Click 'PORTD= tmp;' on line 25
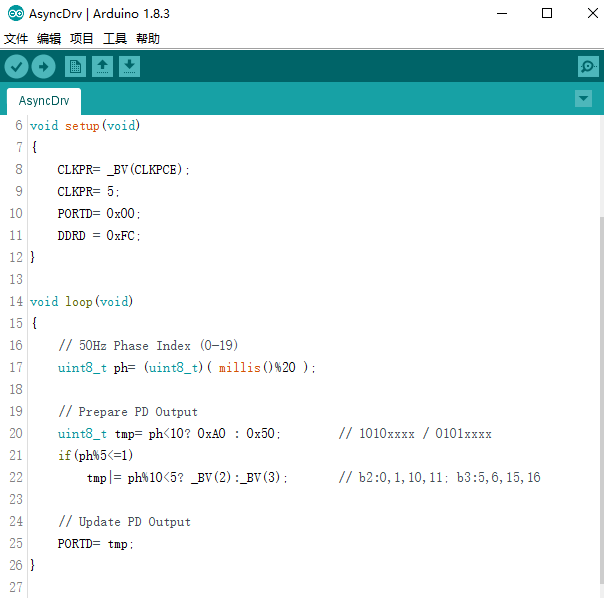This screenshot has height=598, width=604. (96, 544)
